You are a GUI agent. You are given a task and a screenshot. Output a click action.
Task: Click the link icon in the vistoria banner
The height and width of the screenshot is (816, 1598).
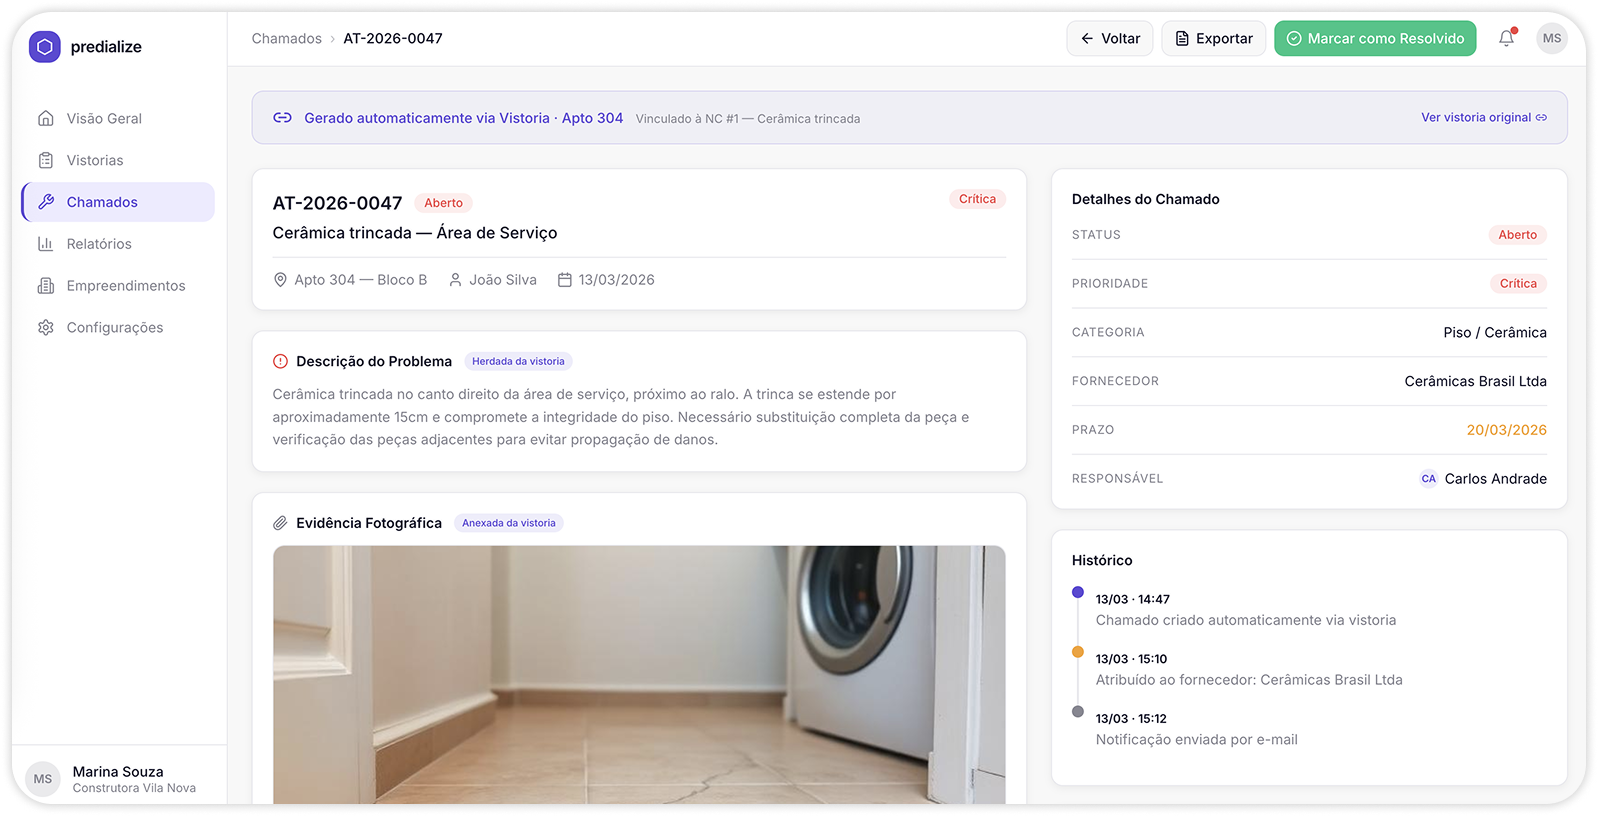[x=282, y=118]
